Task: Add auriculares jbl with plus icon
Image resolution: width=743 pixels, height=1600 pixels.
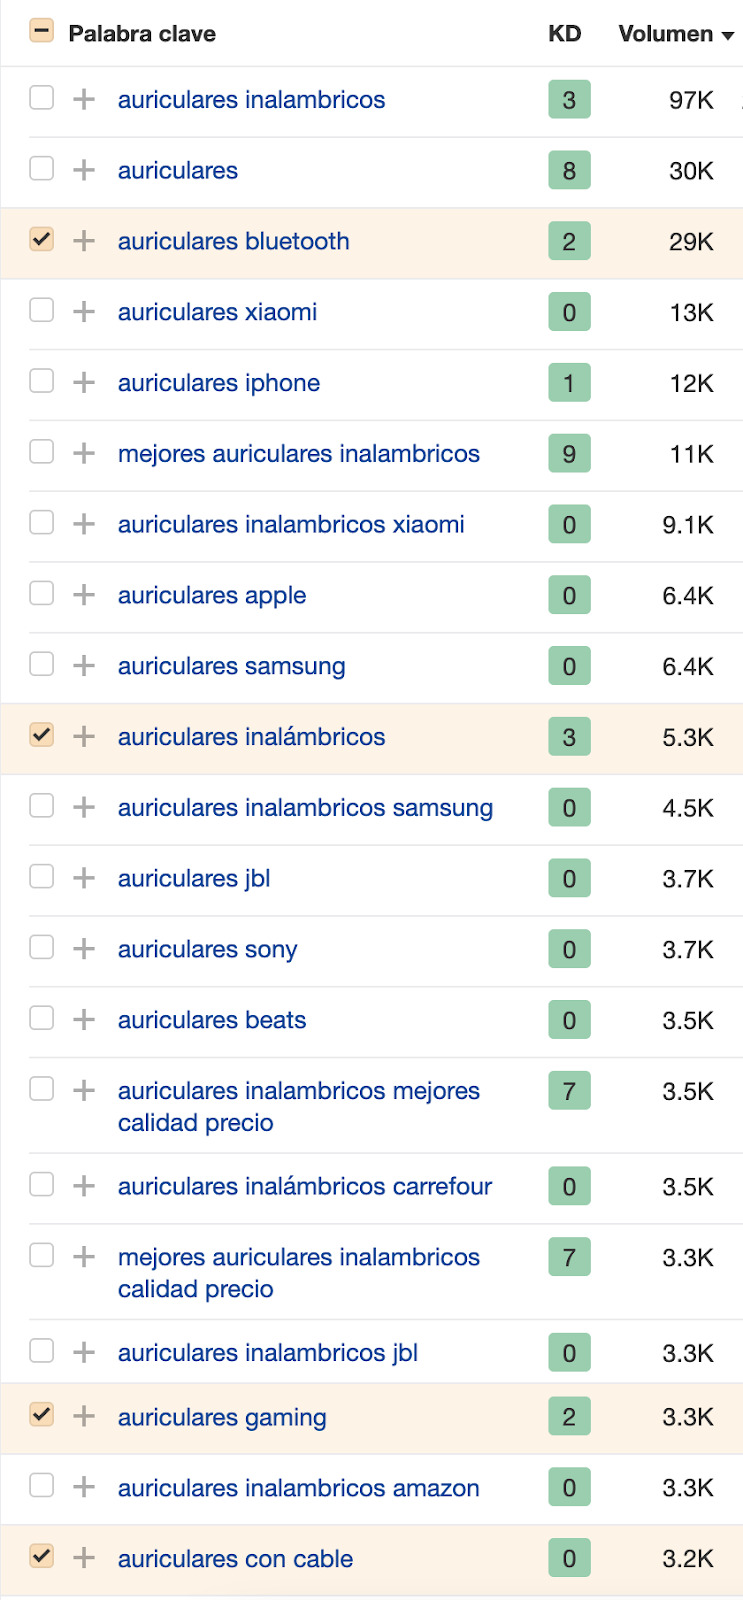Action: [84, 878]
